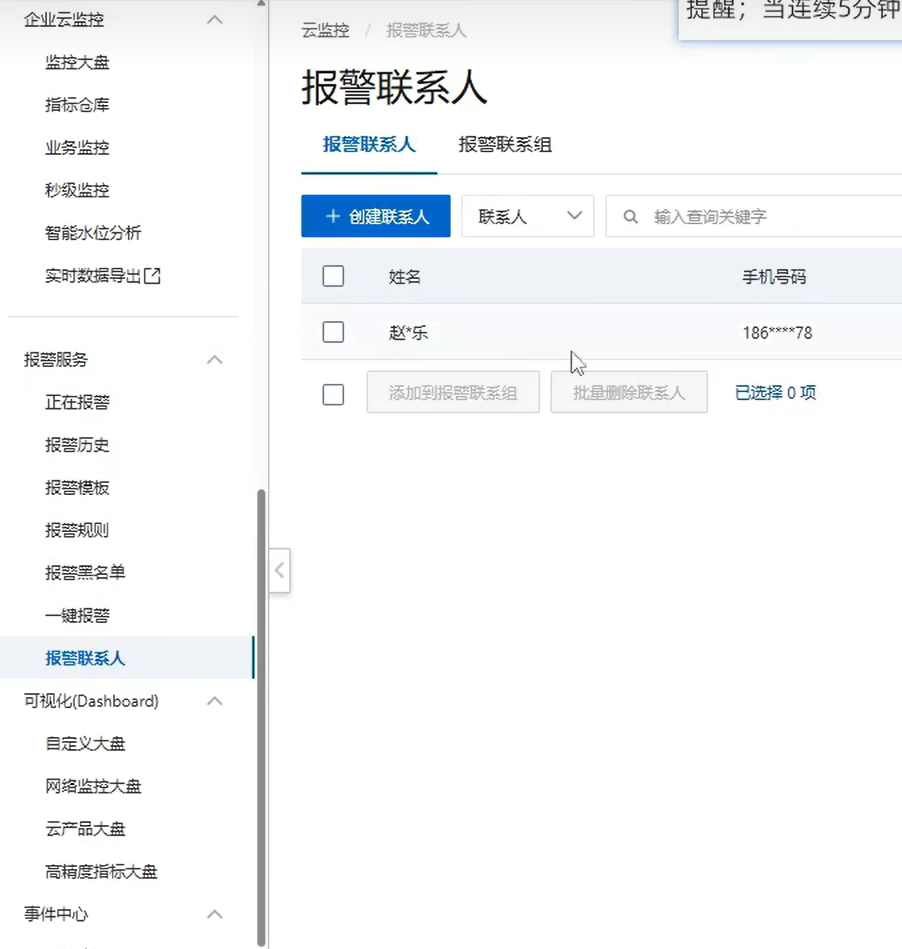Go to 报警规则 menu item
The width and height of the screenshot is (902, 949).
tap(77, 531)
